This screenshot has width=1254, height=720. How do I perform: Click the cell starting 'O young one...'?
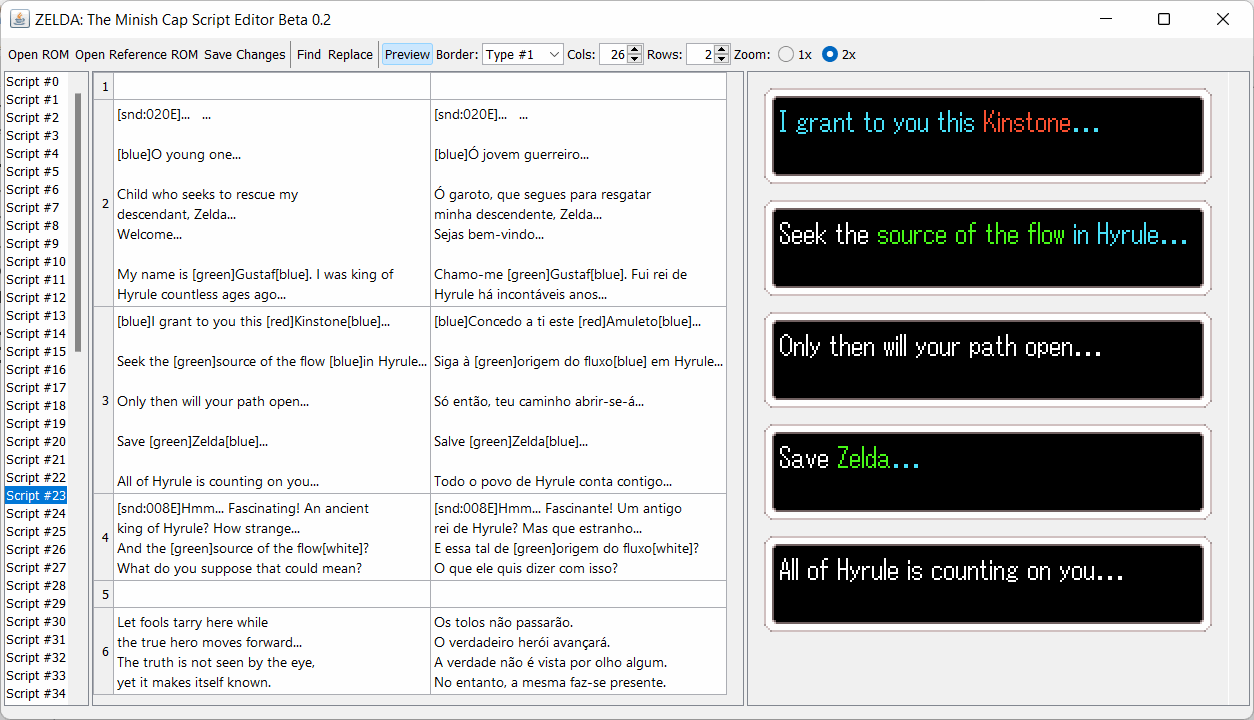click(x=272, y=204)
